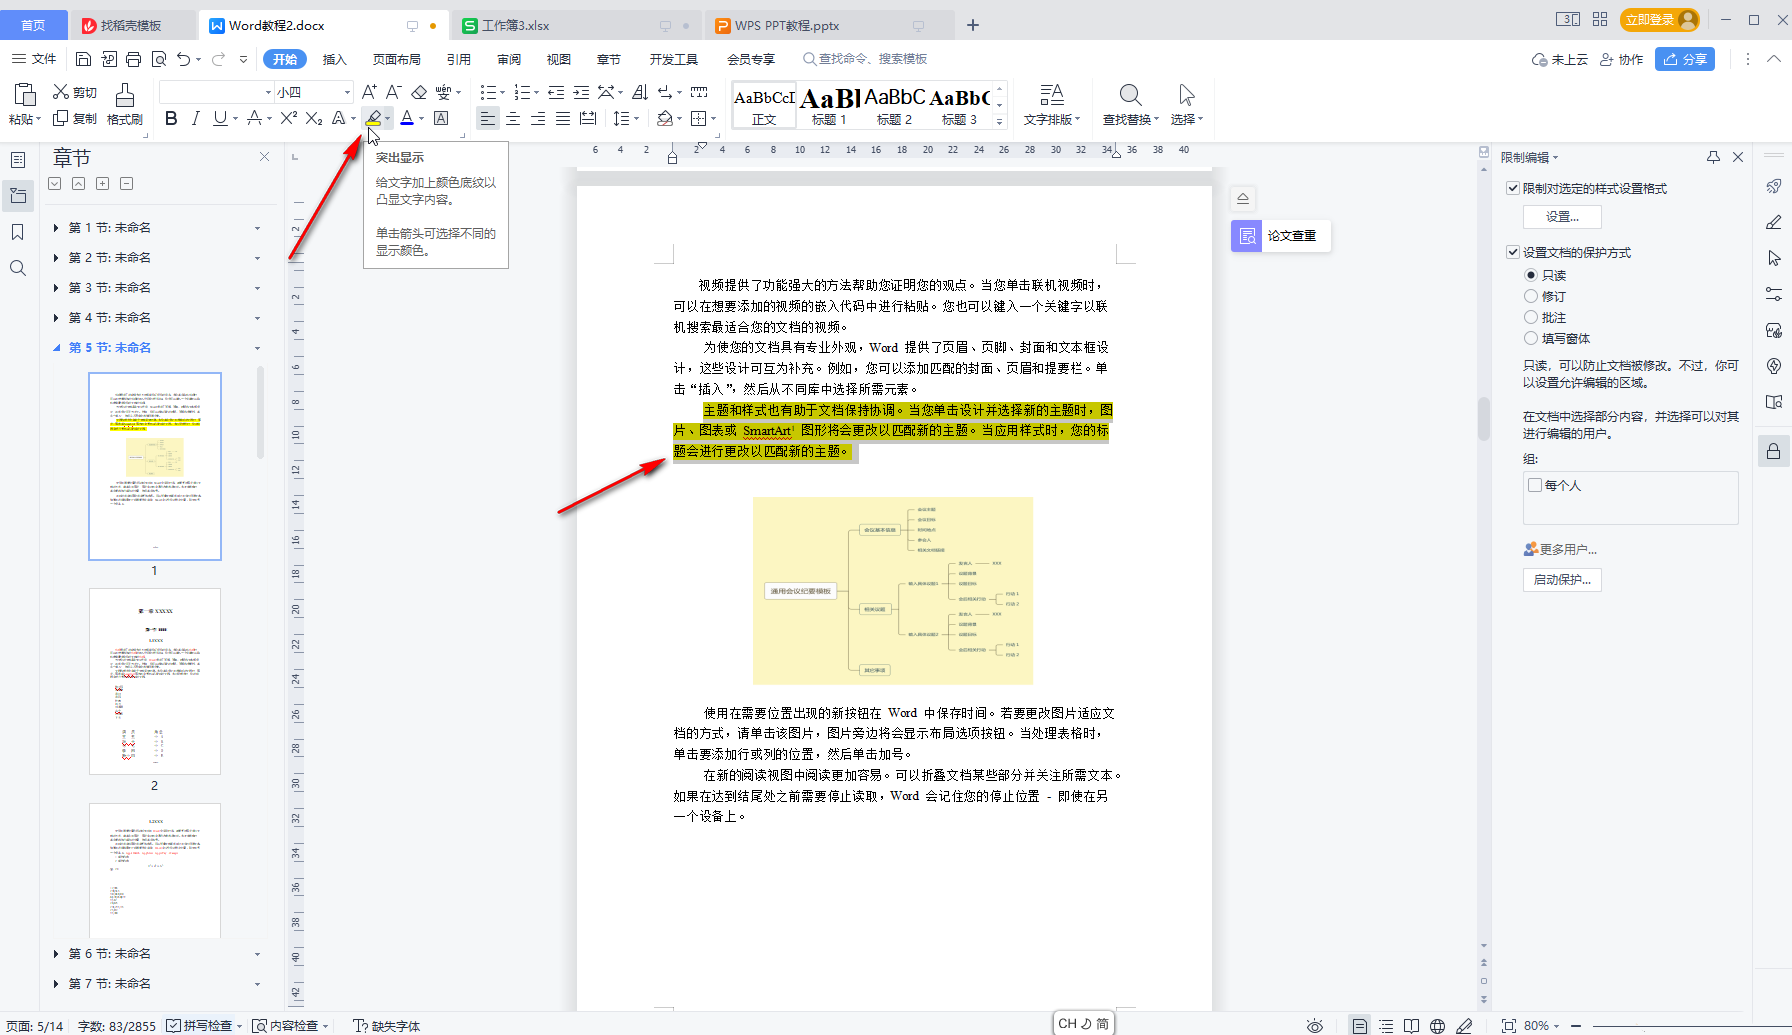Select the 填写窗体 radio button
Image resolution: width=1792 pixels, height=1035 pixels.
point(1530,338)
